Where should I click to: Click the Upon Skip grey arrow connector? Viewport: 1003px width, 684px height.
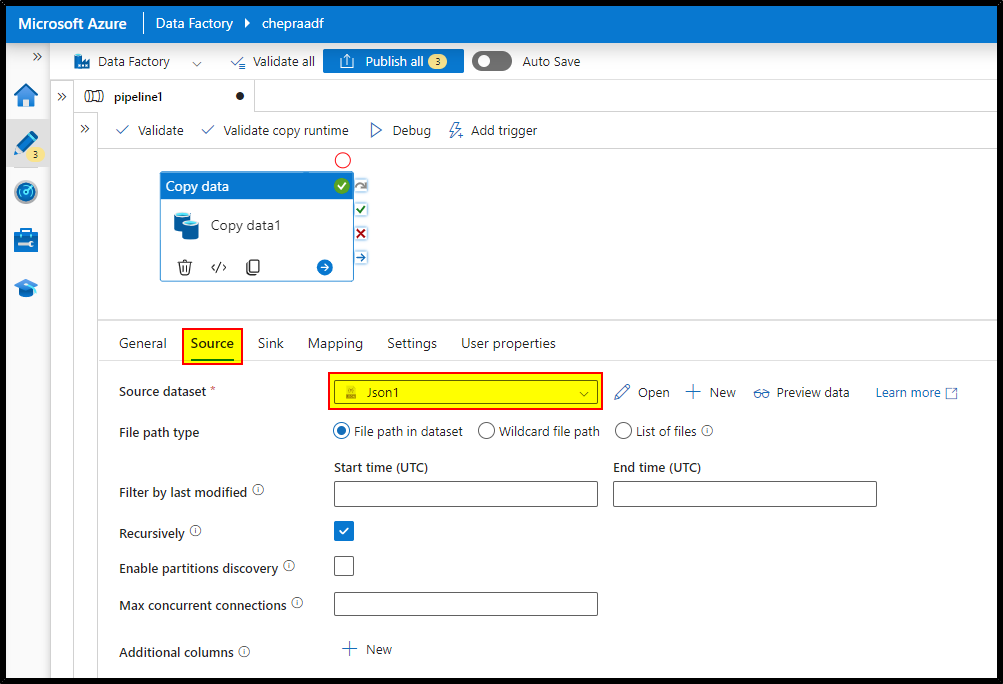click(x=361, y=186)
